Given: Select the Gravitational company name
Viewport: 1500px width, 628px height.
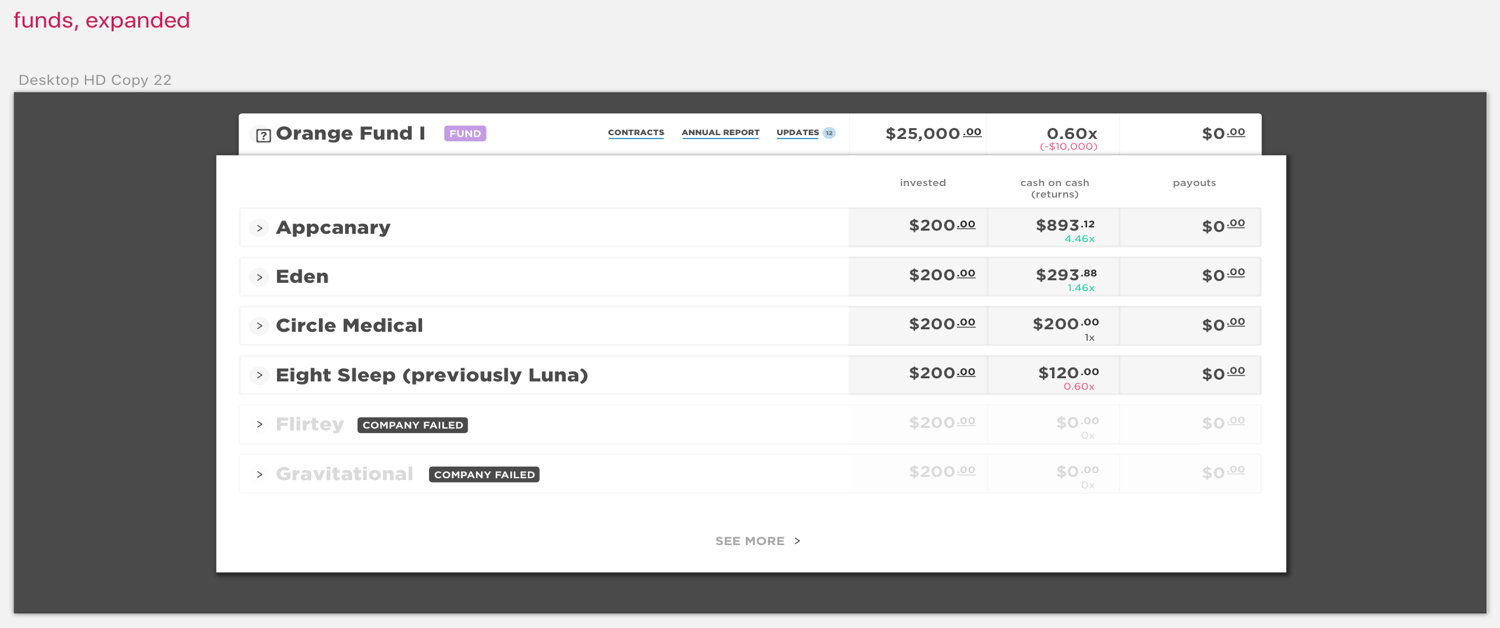Looking at the screenshot, I should [x=344, y=473].
